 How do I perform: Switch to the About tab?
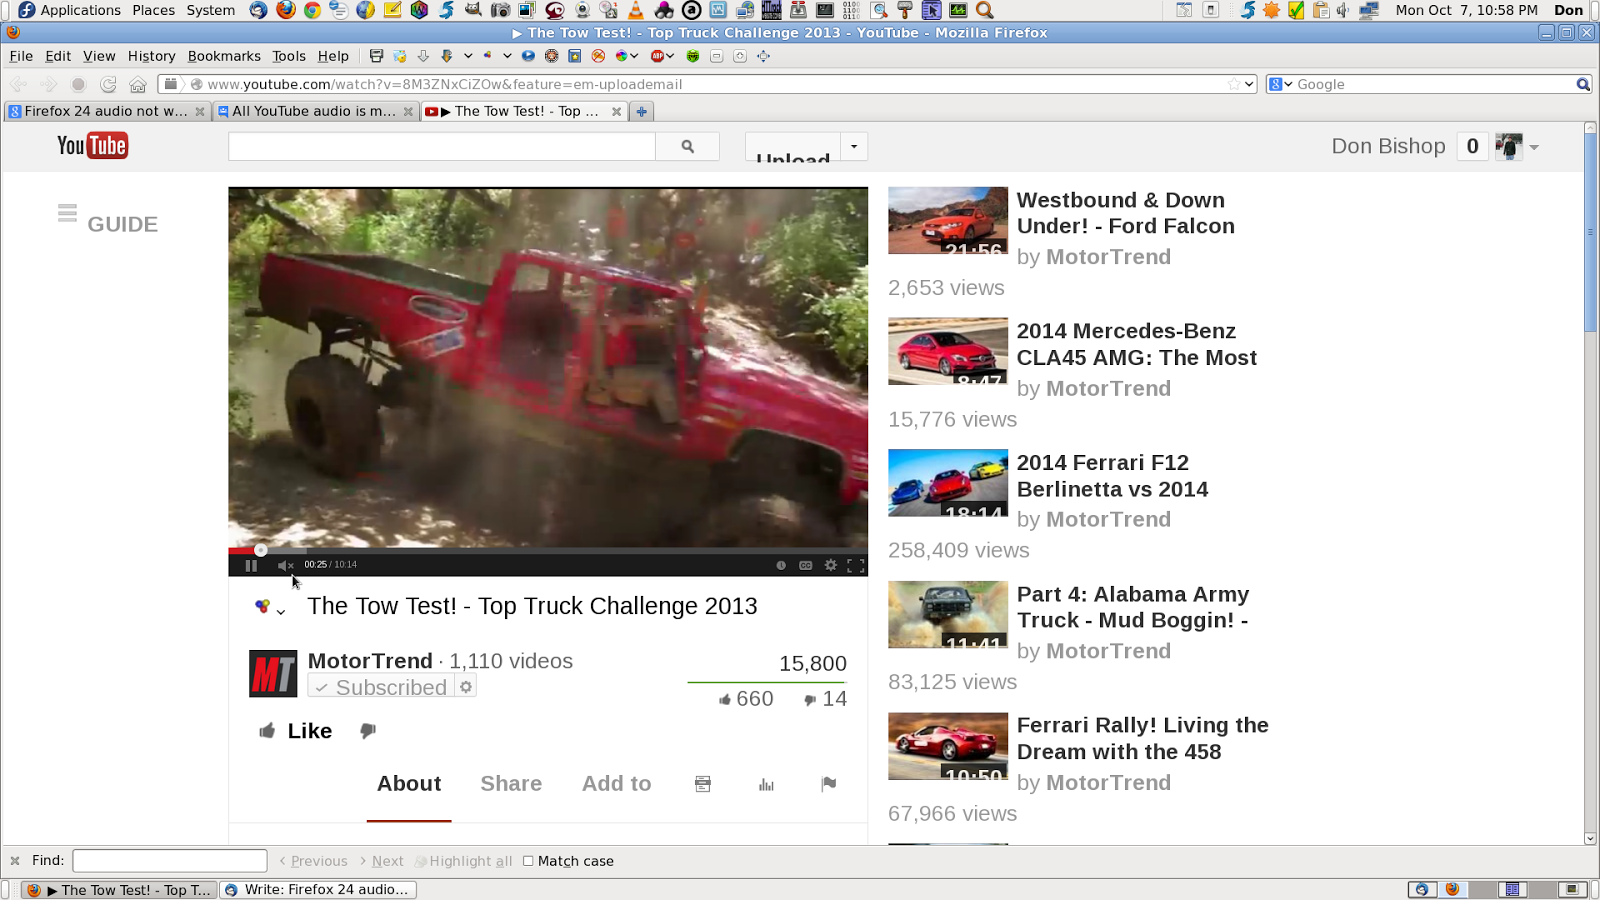409,784
